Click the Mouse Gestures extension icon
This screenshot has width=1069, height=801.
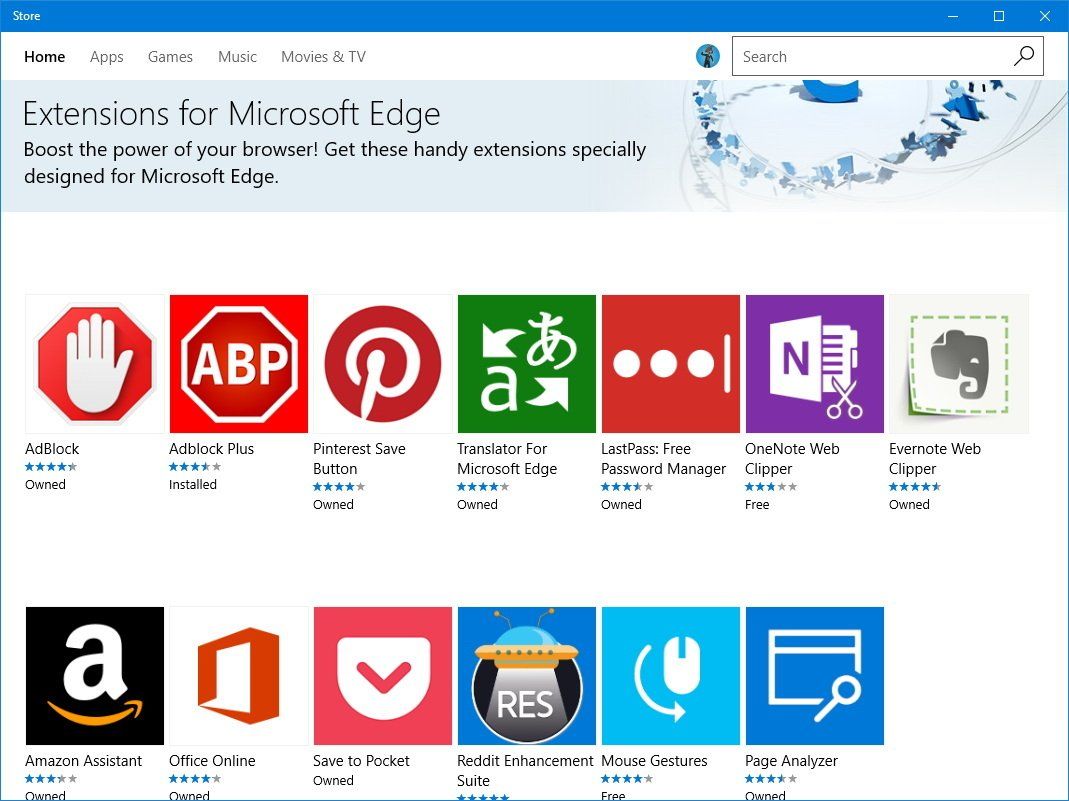point(670,675)
